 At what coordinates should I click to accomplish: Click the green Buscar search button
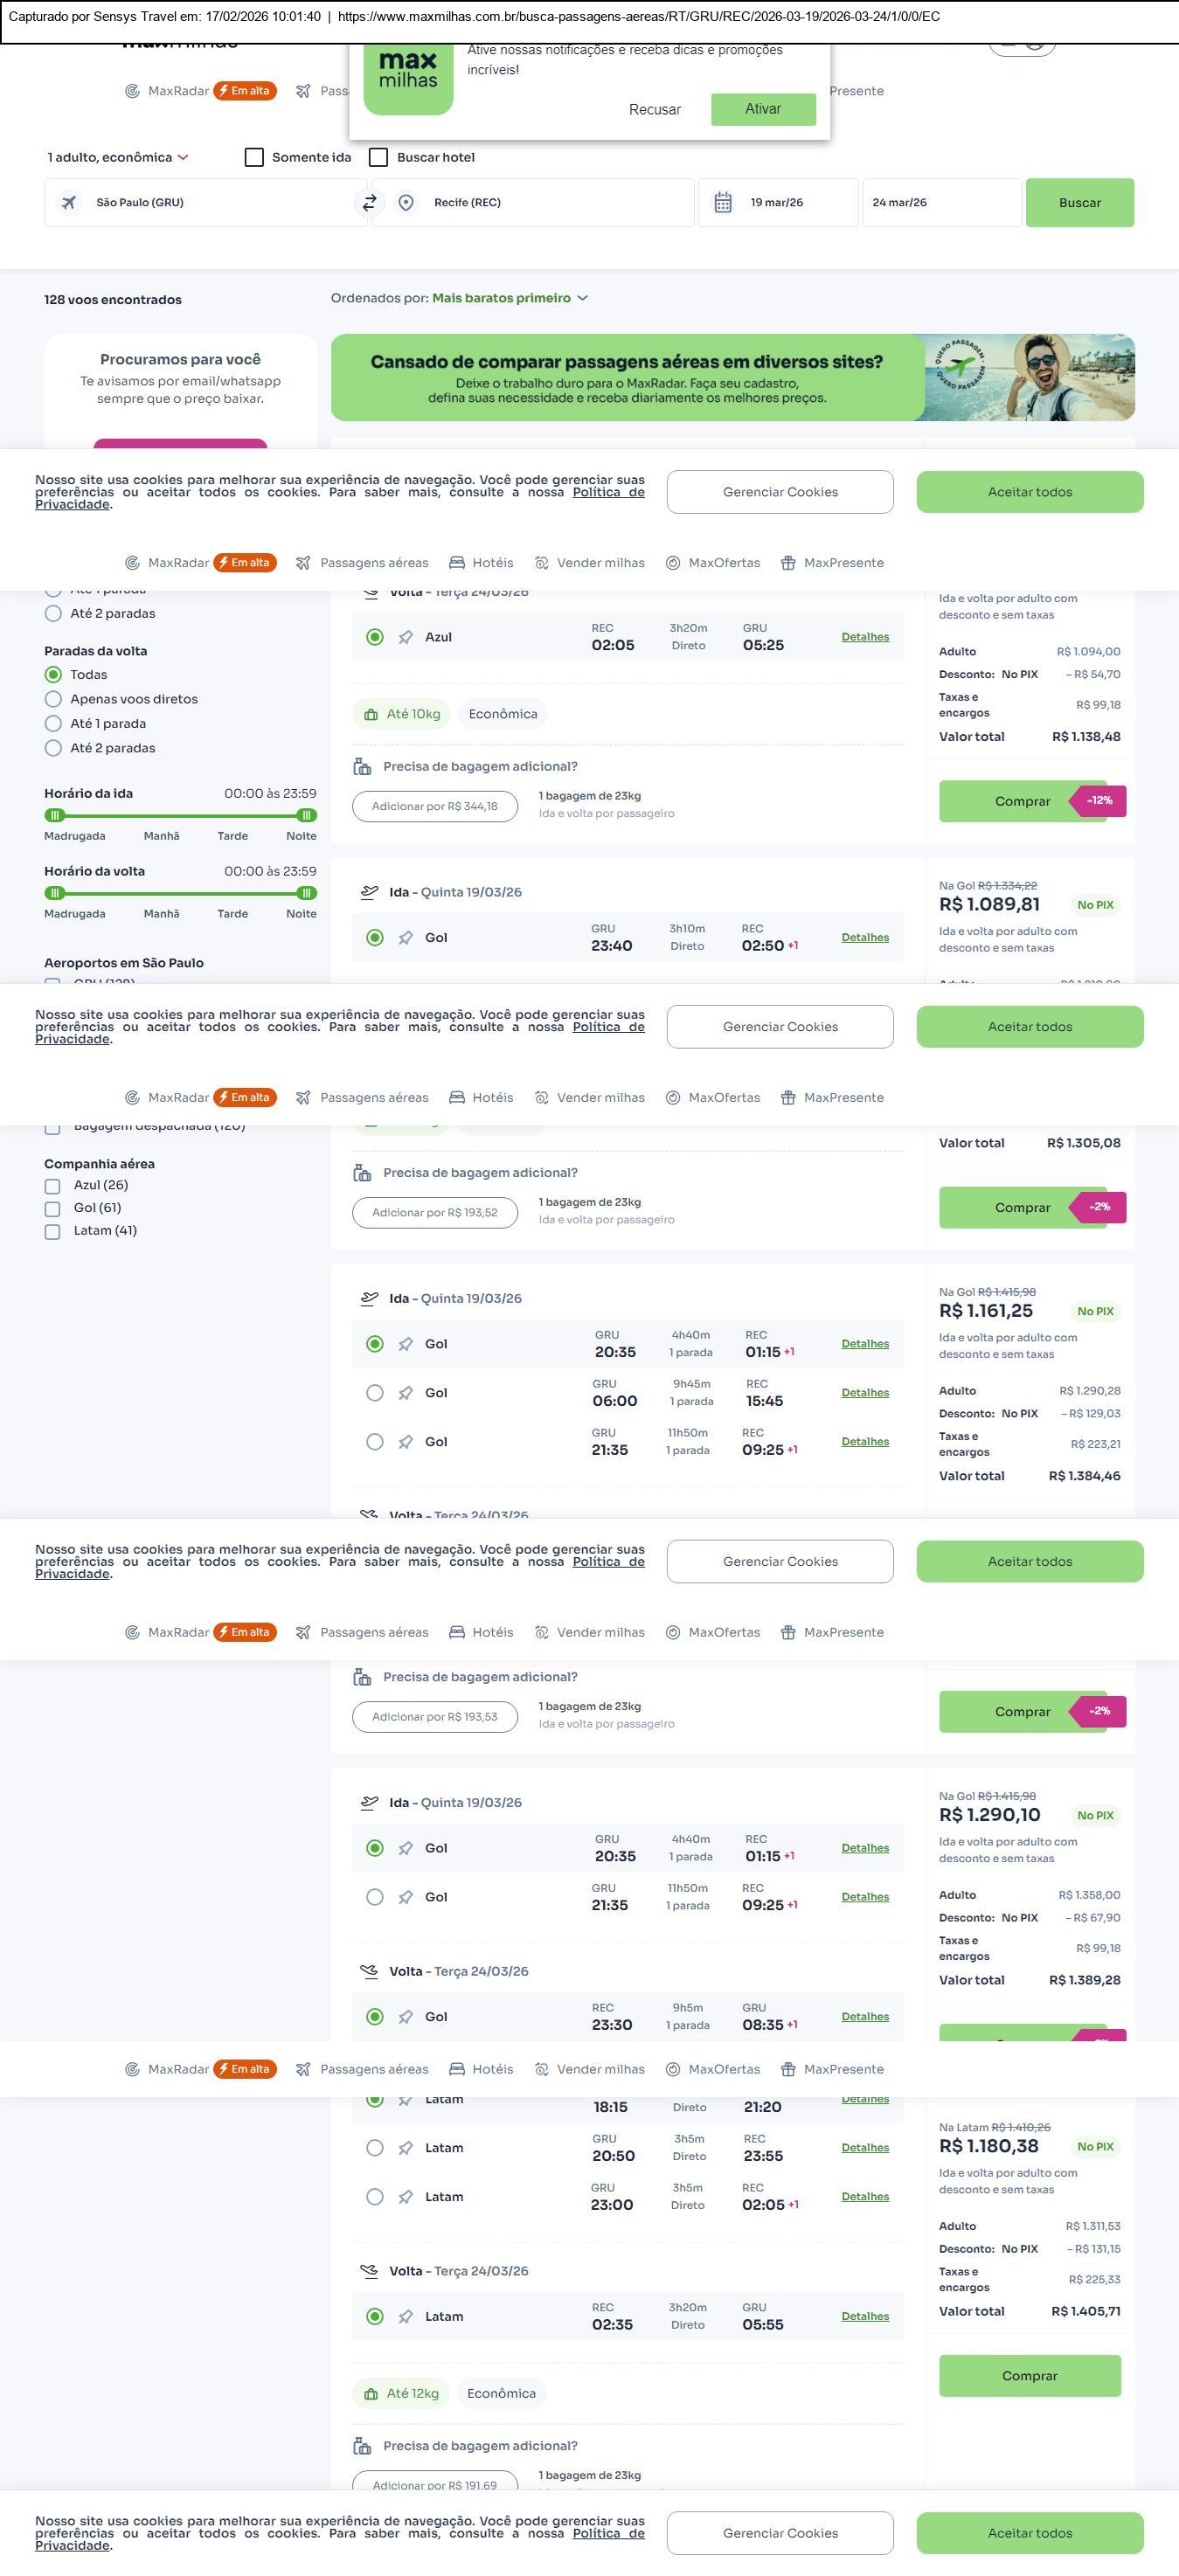[1079, 203]
